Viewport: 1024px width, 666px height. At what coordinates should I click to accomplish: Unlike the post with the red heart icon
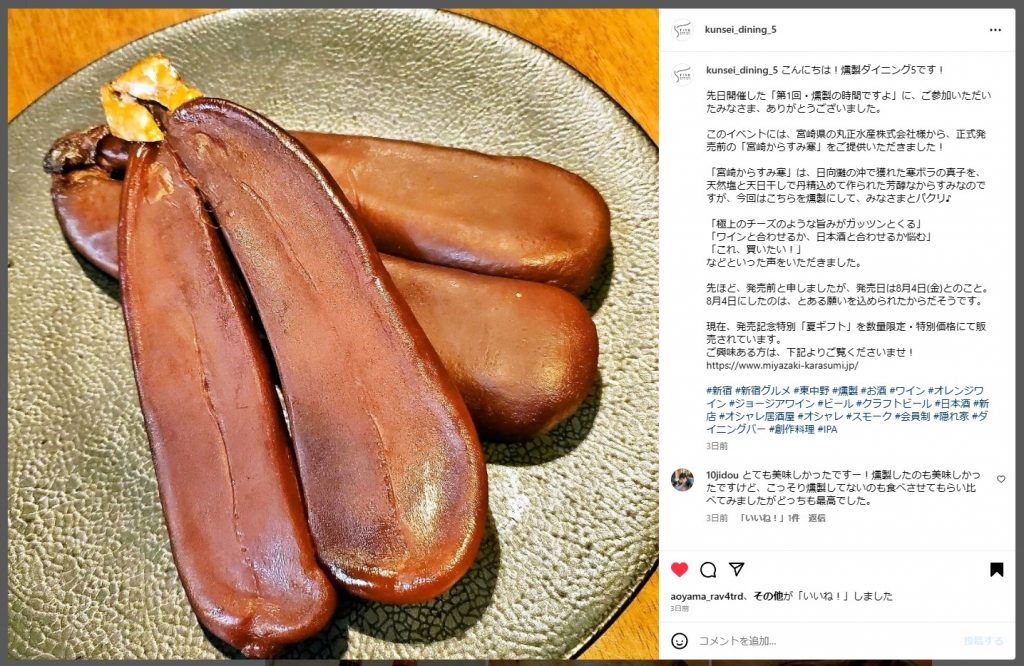pos(679,569)
